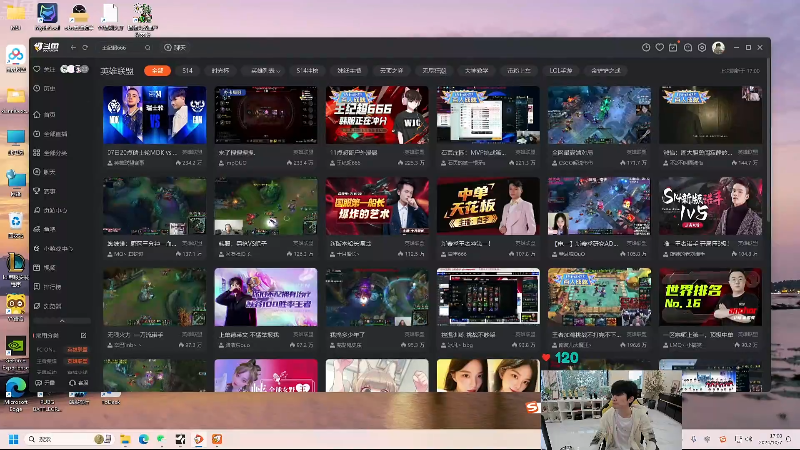Image resolution: width=800 pixels, height=450 pixels.
Task: Open the calendar task icon with red dot
Action: pyautogui.click(x=673, y=47)
